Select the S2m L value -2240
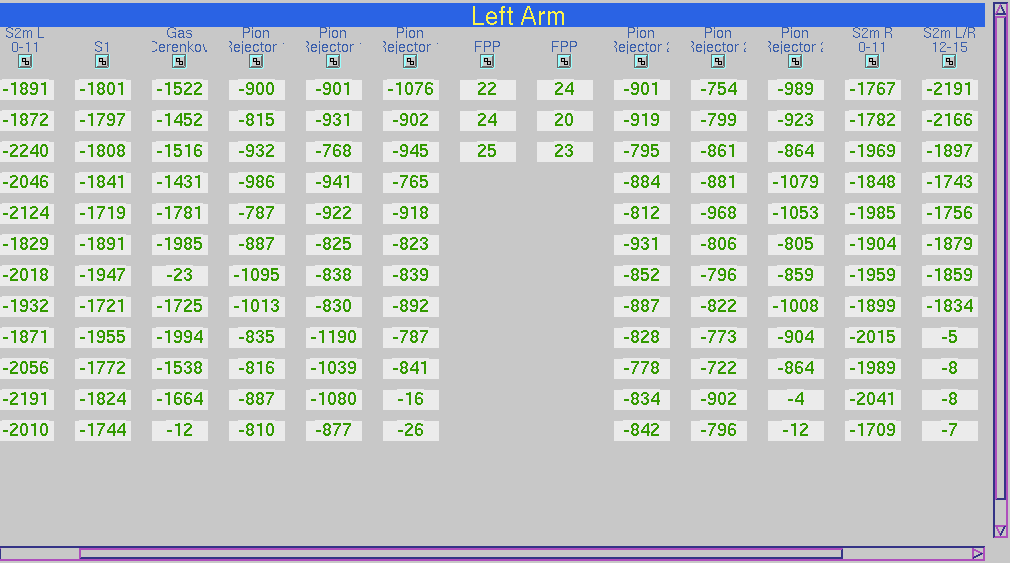Screen dimensions: 1010x563 coord(26,151)
